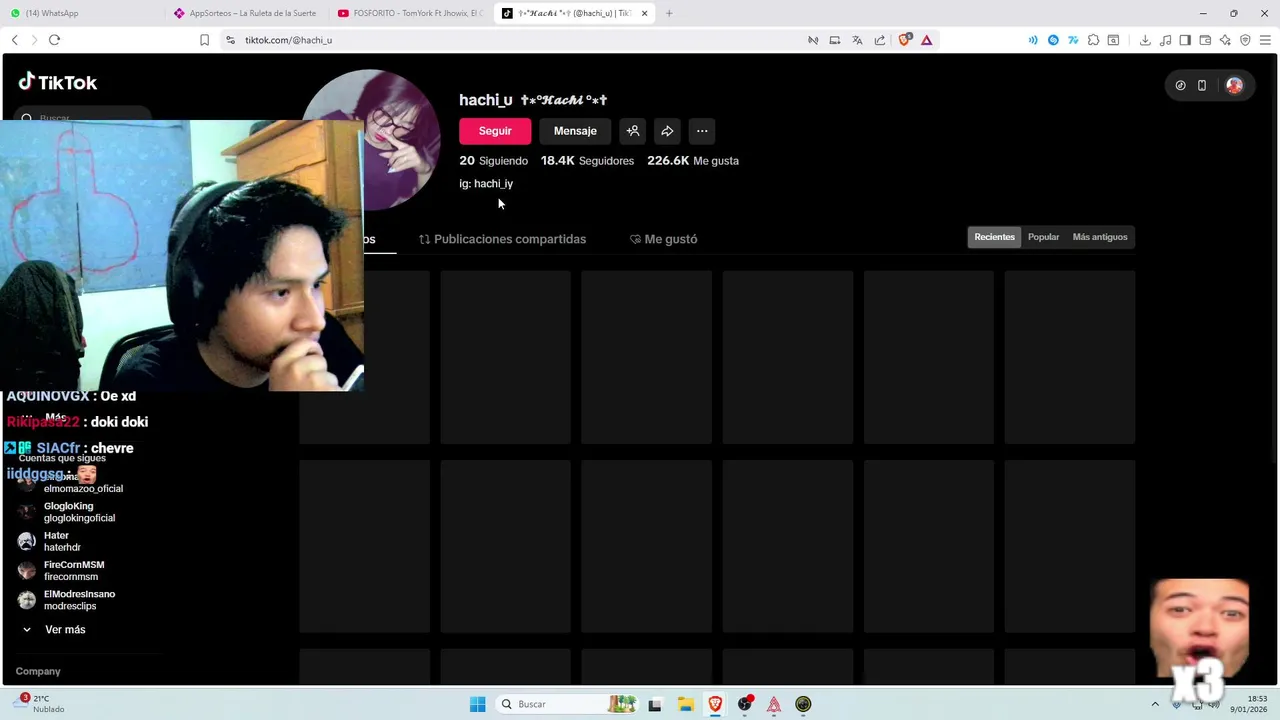Click the browser share page icon
The width and height of the screenshot is (1280, 720).
point(880,40)
